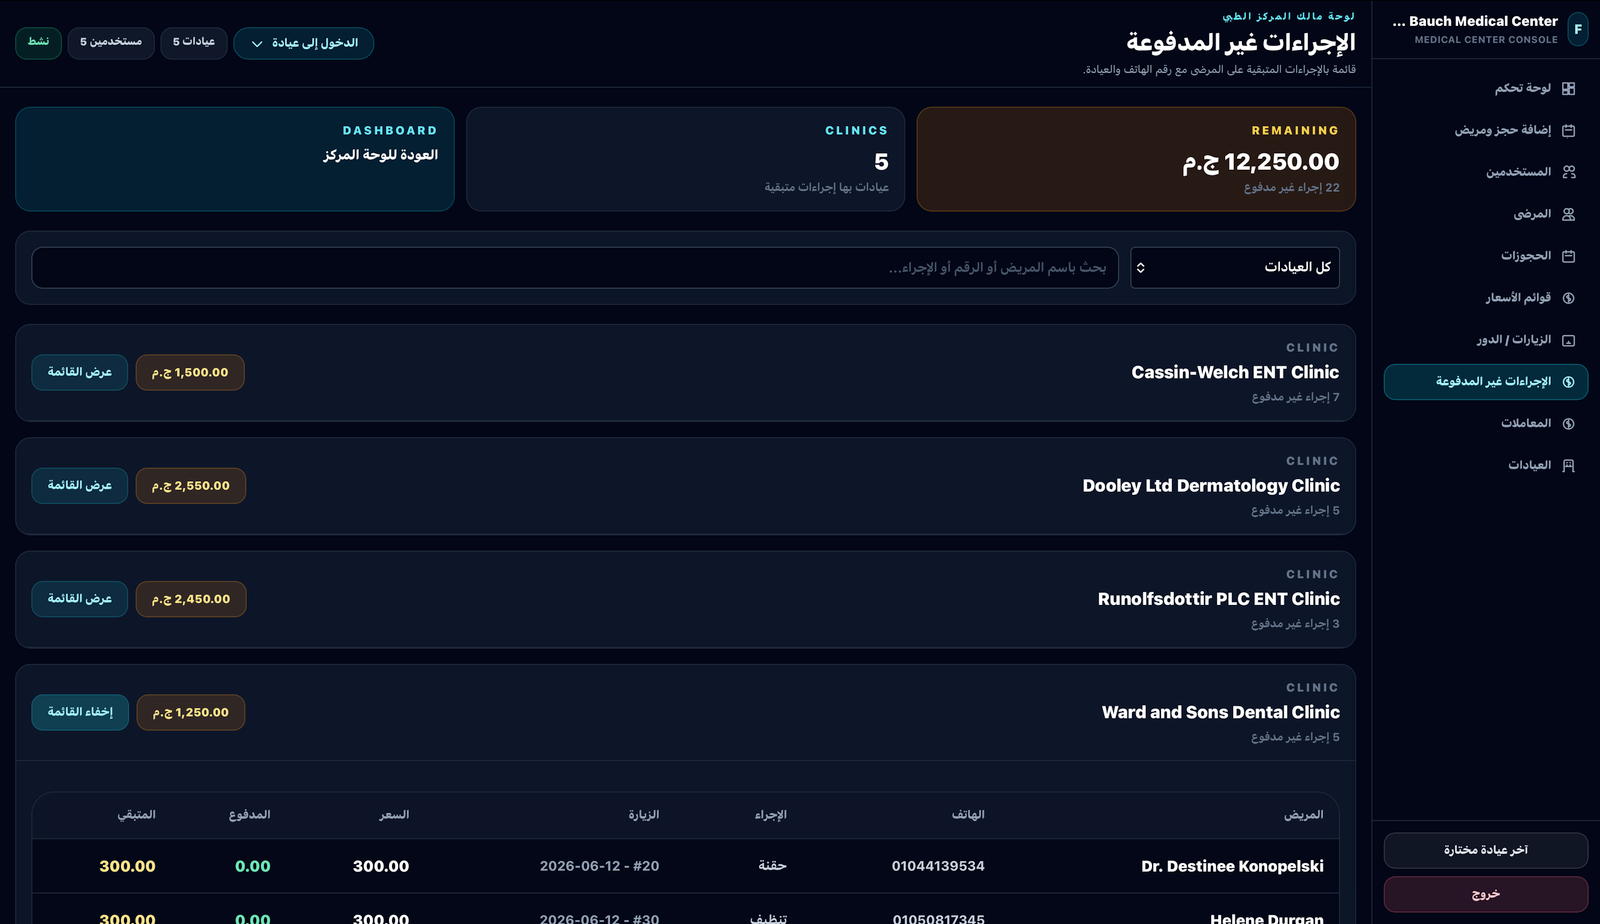Viewport: 1600px width, 924px height.
Task: Click the F avatar badge of Bauch Medical Center
Action: point(1578,29)
